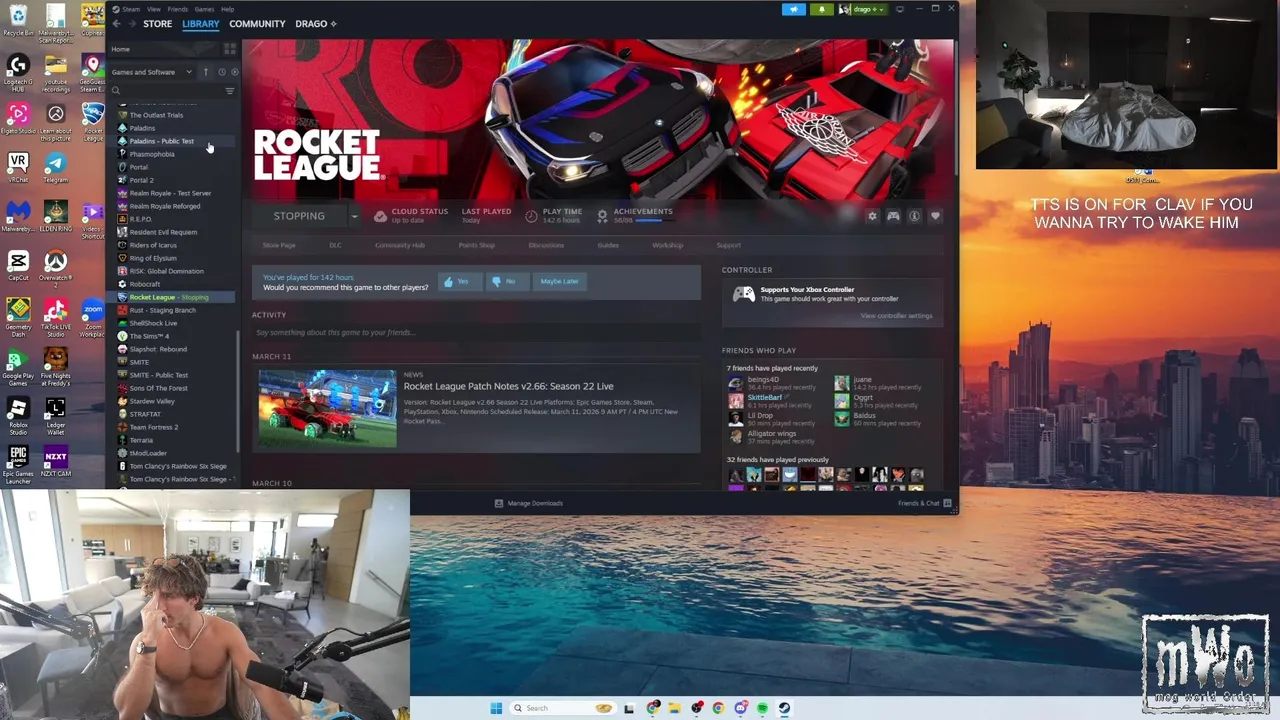Open Telegram desktop icon
The height and width of the screenshot is (720, 1280).
(55, 169)
